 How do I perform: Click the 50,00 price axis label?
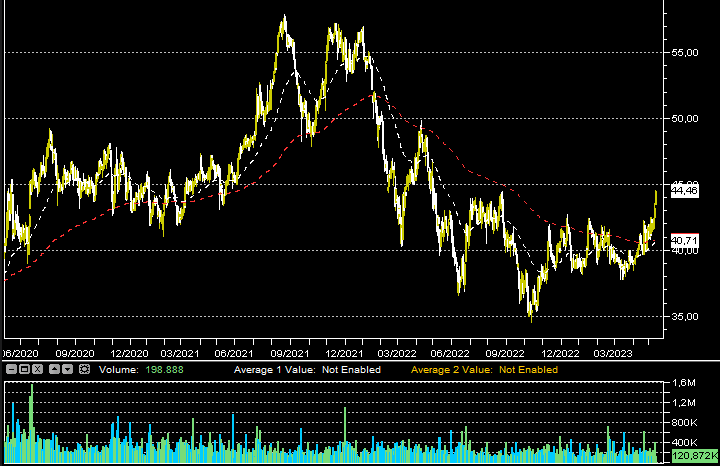tap(684, 118)
